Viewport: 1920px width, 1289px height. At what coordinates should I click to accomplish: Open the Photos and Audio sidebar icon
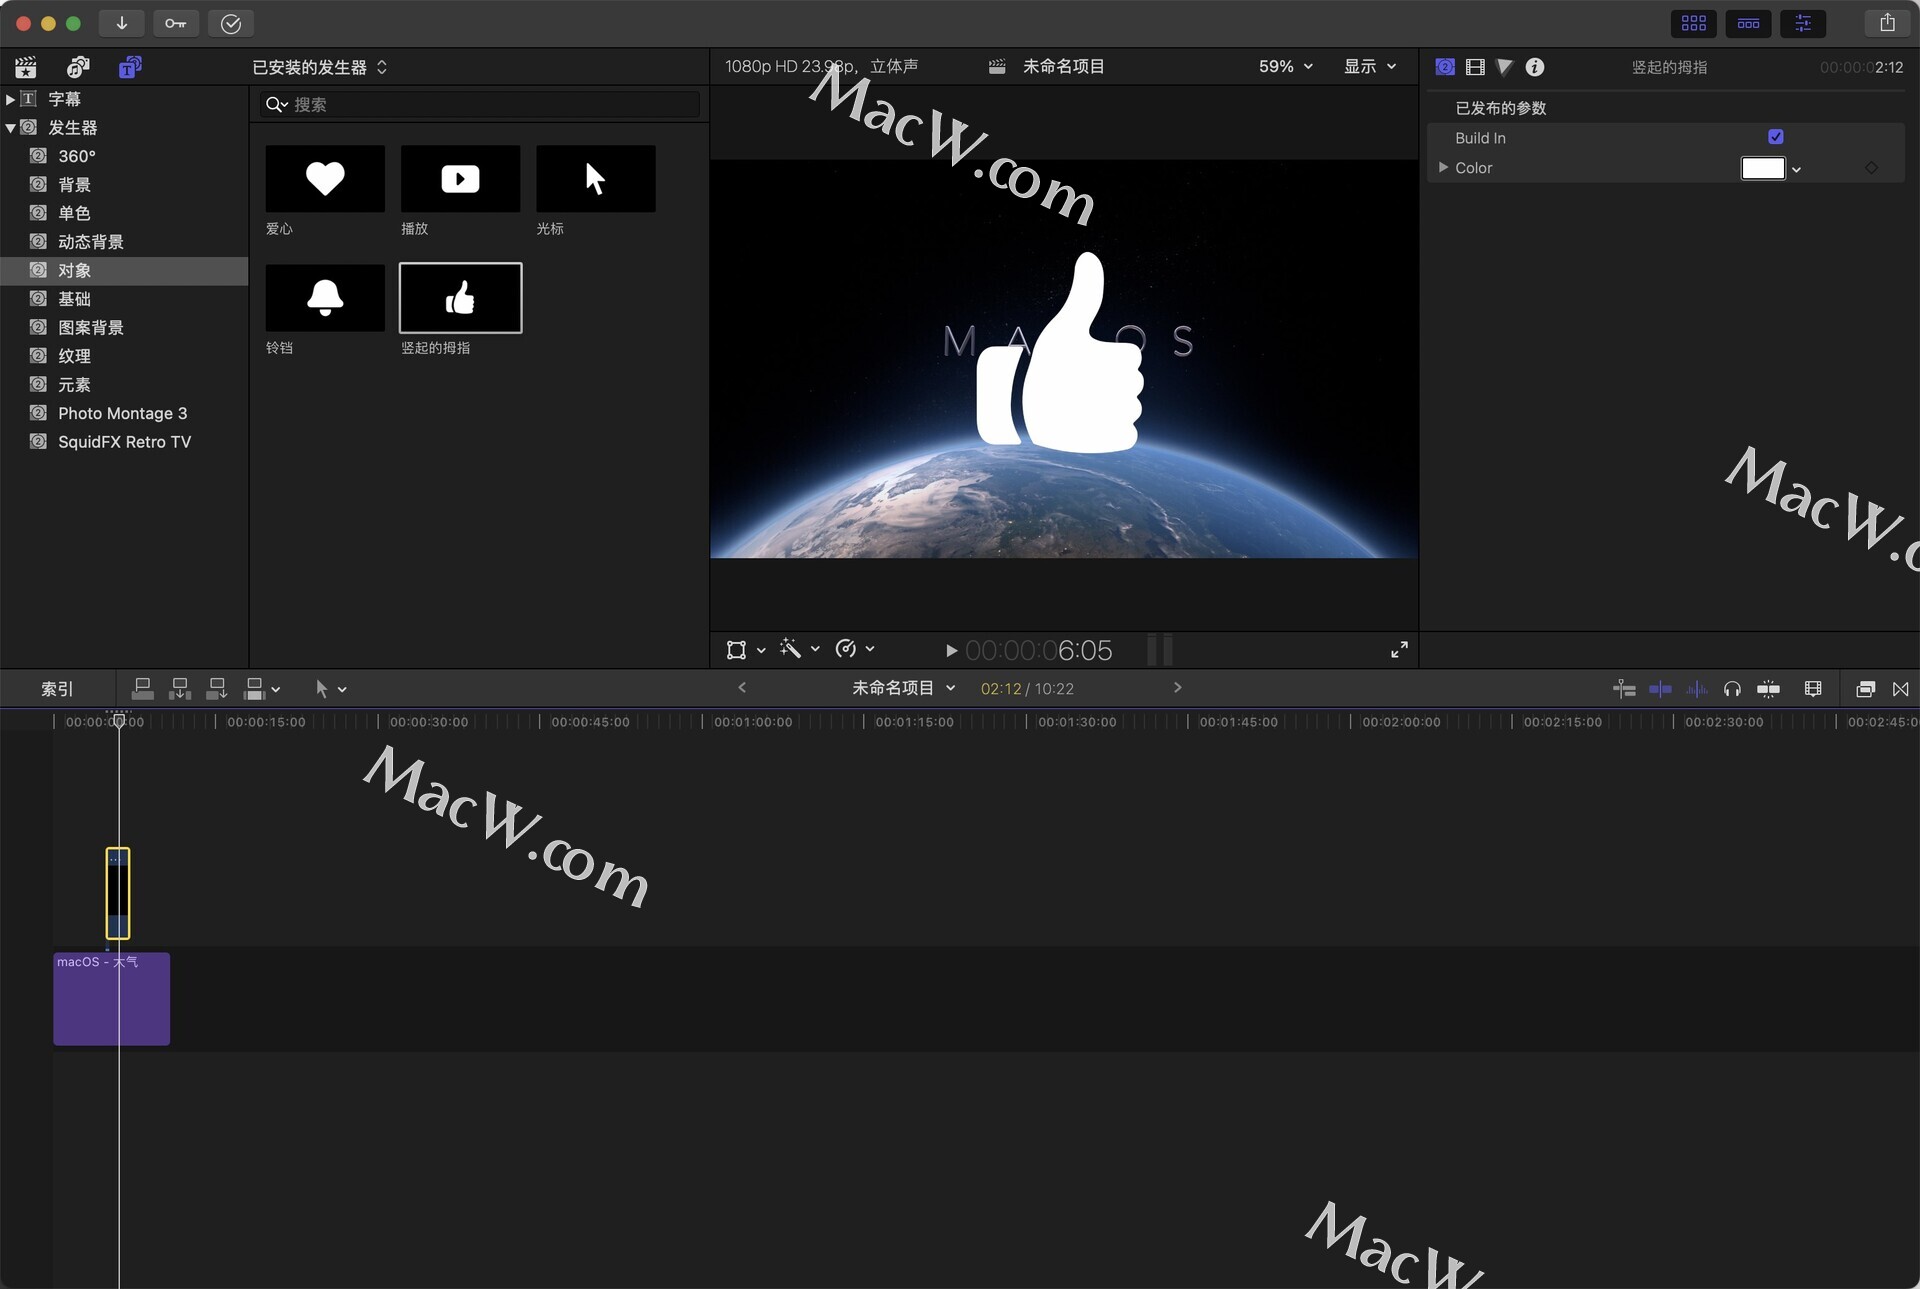click(x=78, y=67)
